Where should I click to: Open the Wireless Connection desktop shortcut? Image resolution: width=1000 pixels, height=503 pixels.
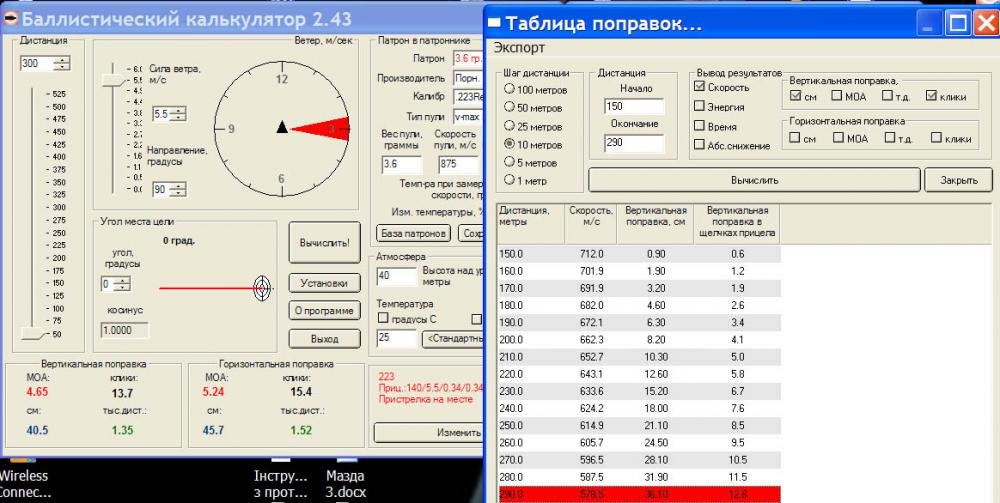click(24, 484)
